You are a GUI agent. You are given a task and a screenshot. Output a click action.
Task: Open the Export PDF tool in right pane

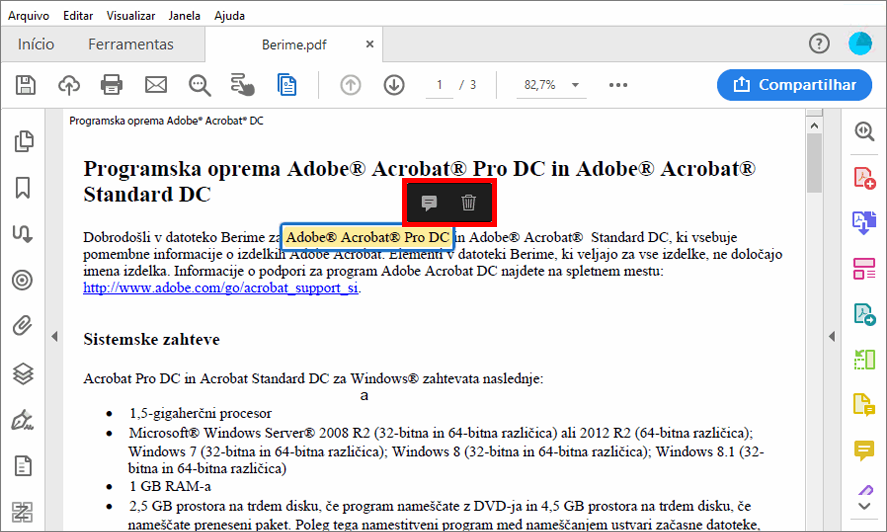pos(864,314)
